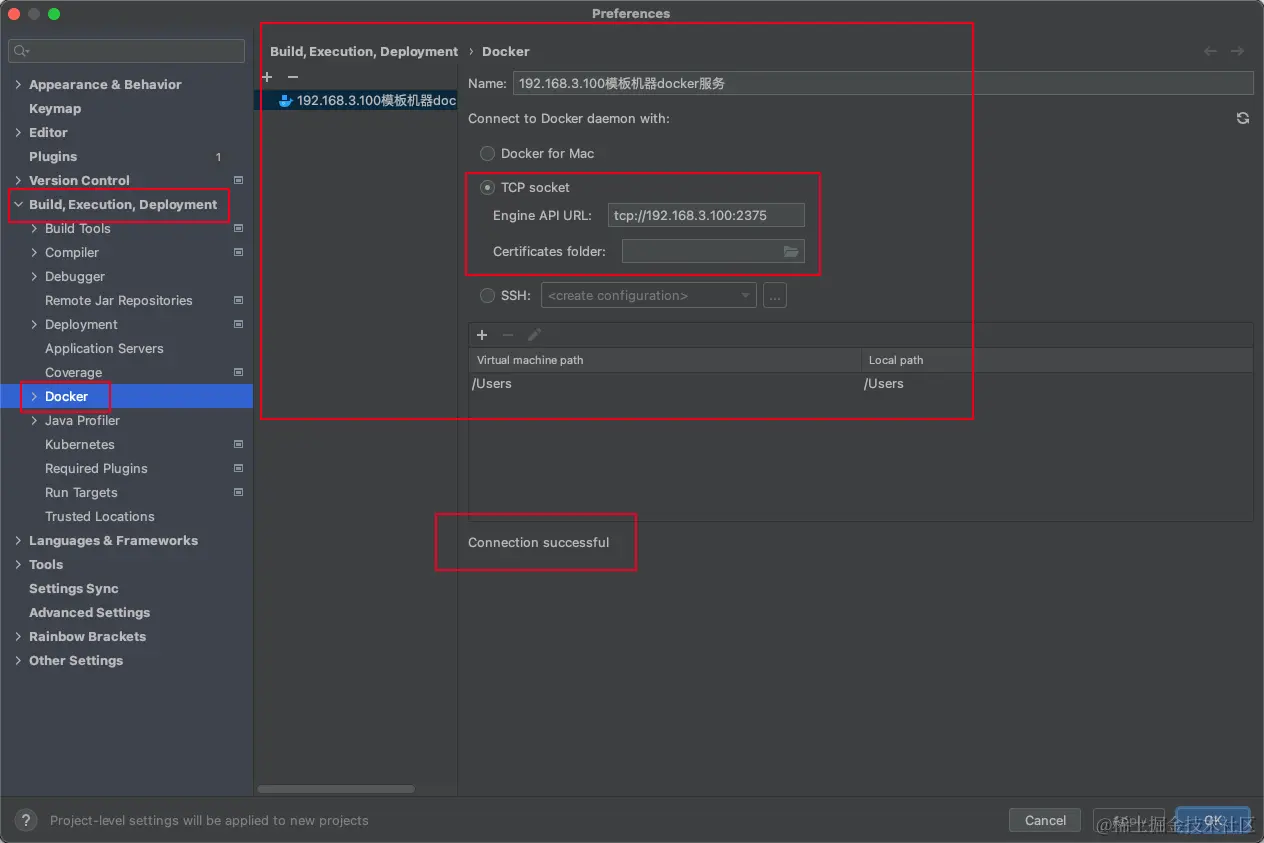Click project-level icon next to Build Tools
The width and height of the screenshot is (1264, 843).
pyautogui.click(x=238, y=228)
